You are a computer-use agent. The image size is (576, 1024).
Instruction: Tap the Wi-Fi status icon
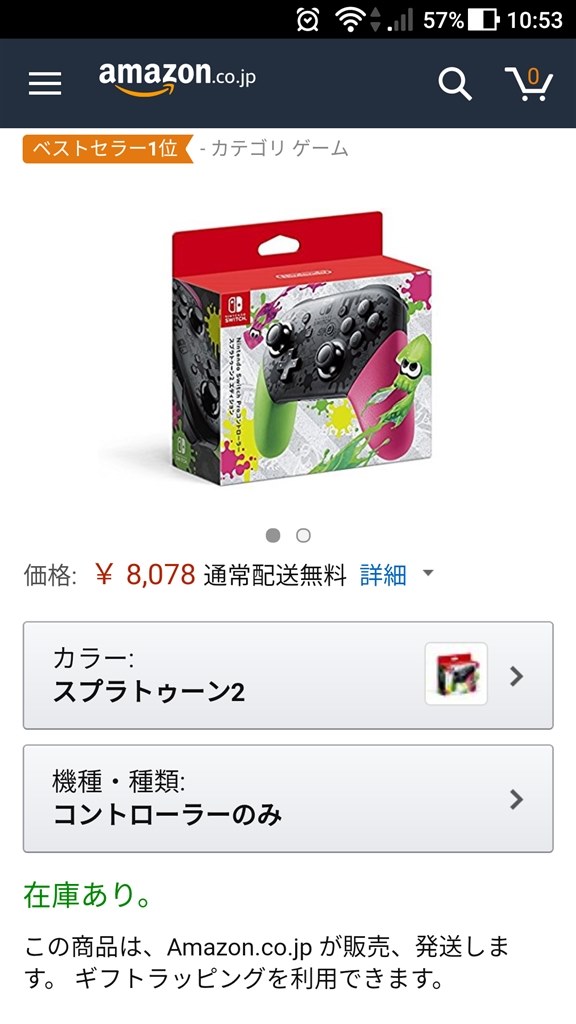point(350,20)
